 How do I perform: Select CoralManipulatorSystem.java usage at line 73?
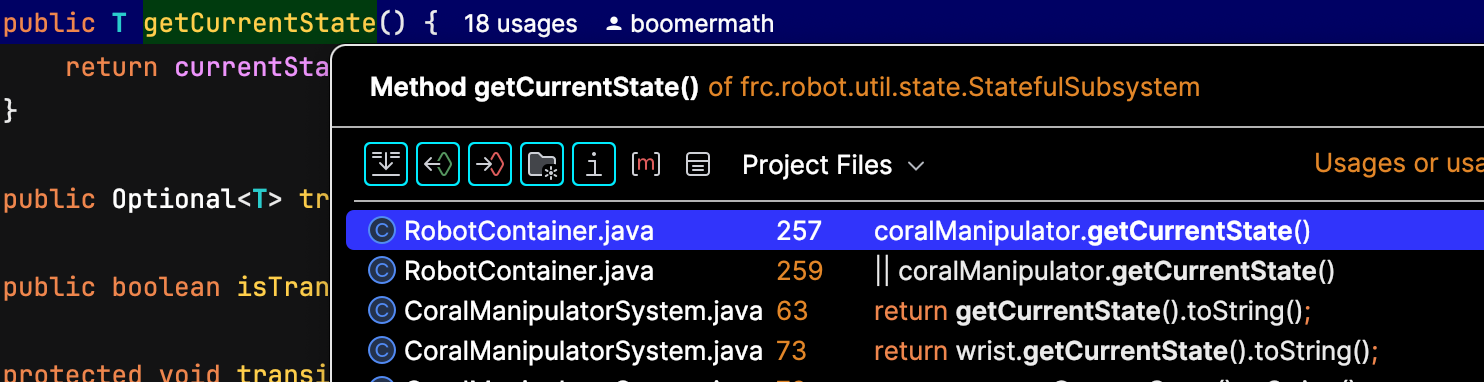tap(915, 351)
